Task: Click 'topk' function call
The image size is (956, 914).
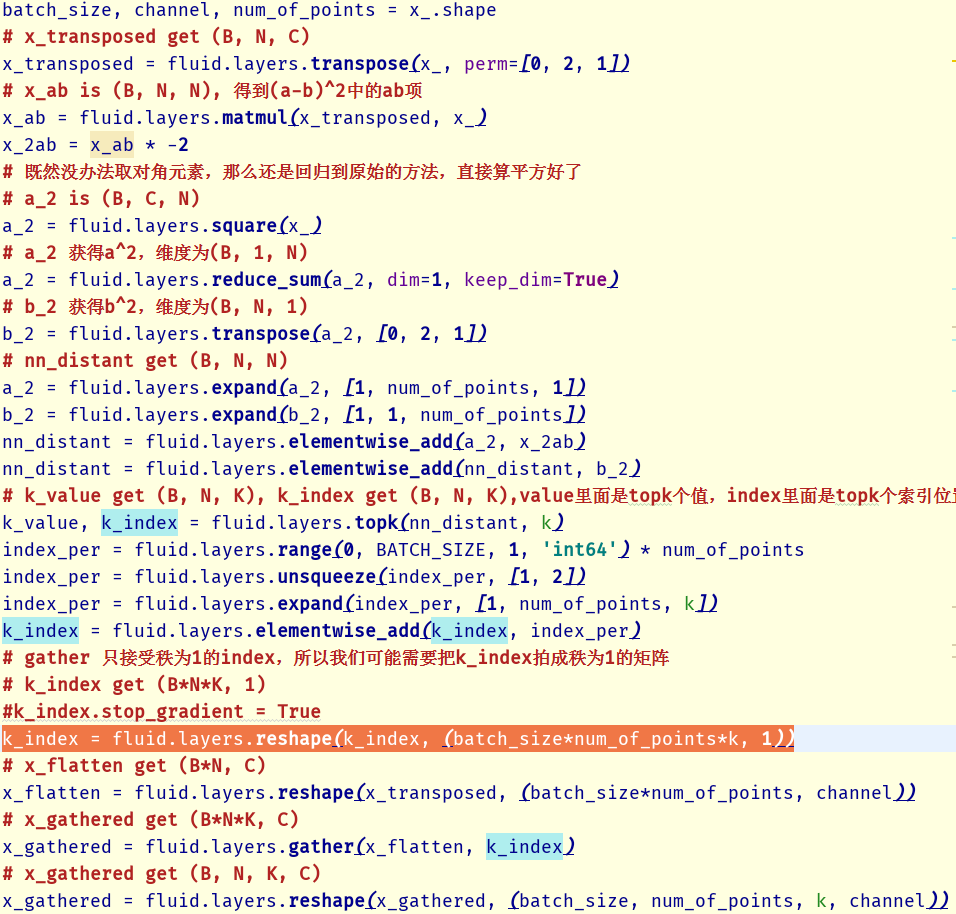Action: click(377, 523)
